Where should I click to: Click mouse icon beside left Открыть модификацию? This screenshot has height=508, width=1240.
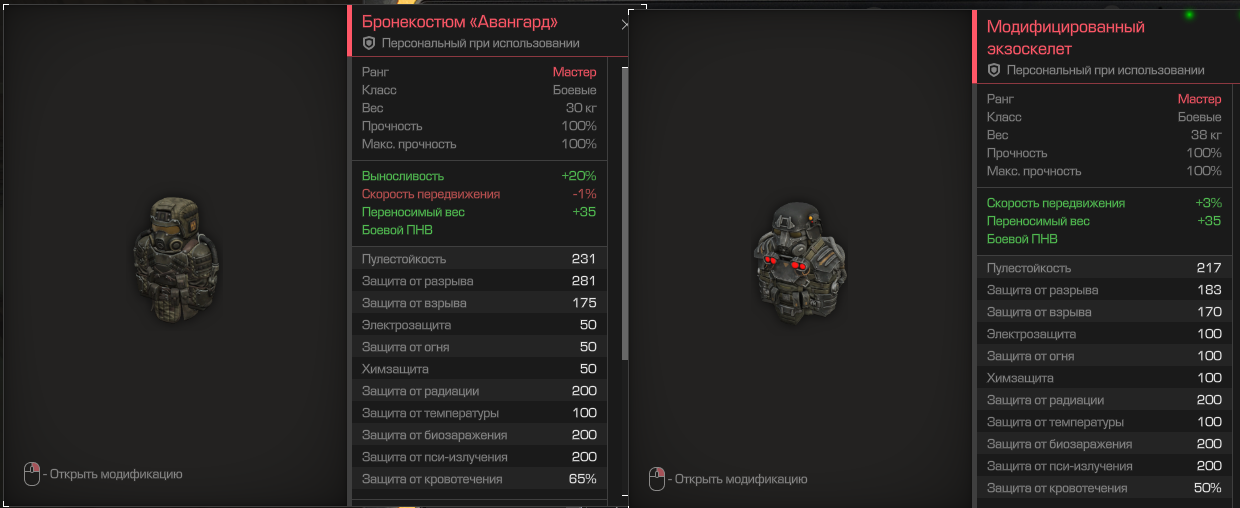[32, 474]
